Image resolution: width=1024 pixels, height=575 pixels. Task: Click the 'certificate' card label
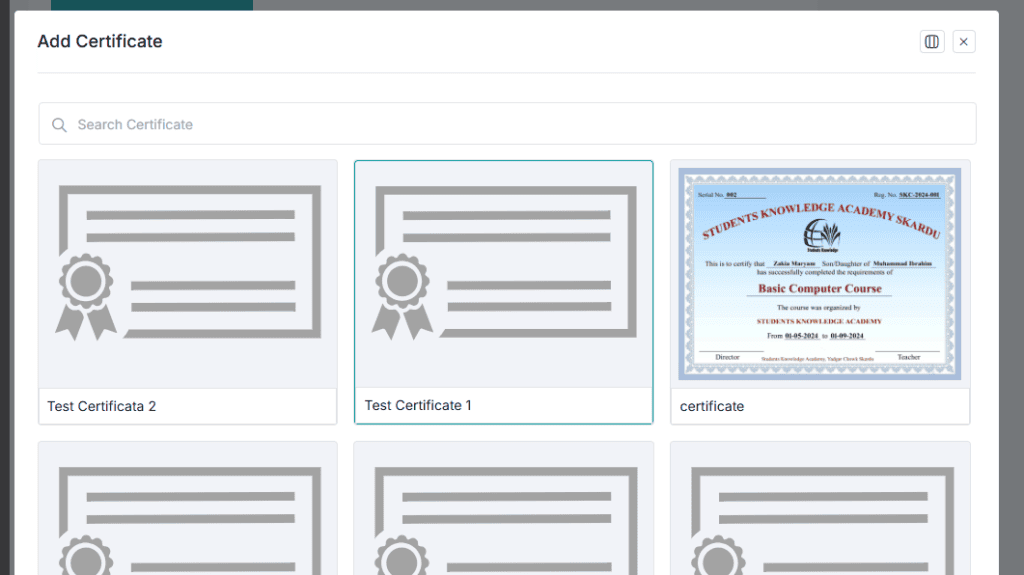tap(712, 406)
